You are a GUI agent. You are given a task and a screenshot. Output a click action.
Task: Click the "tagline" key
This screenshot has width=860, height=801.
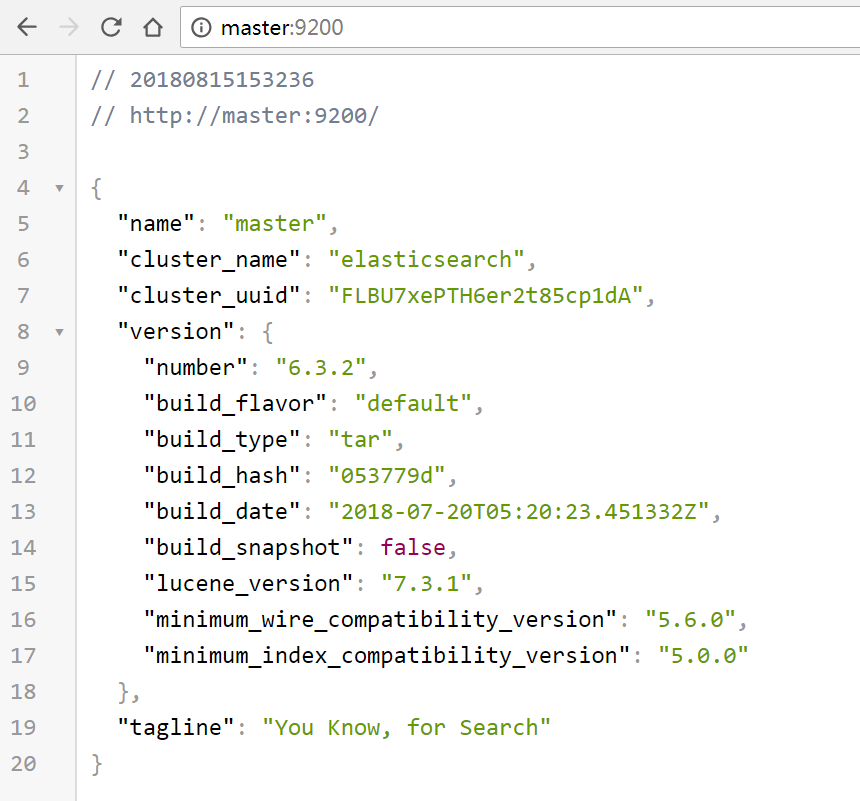176,728
